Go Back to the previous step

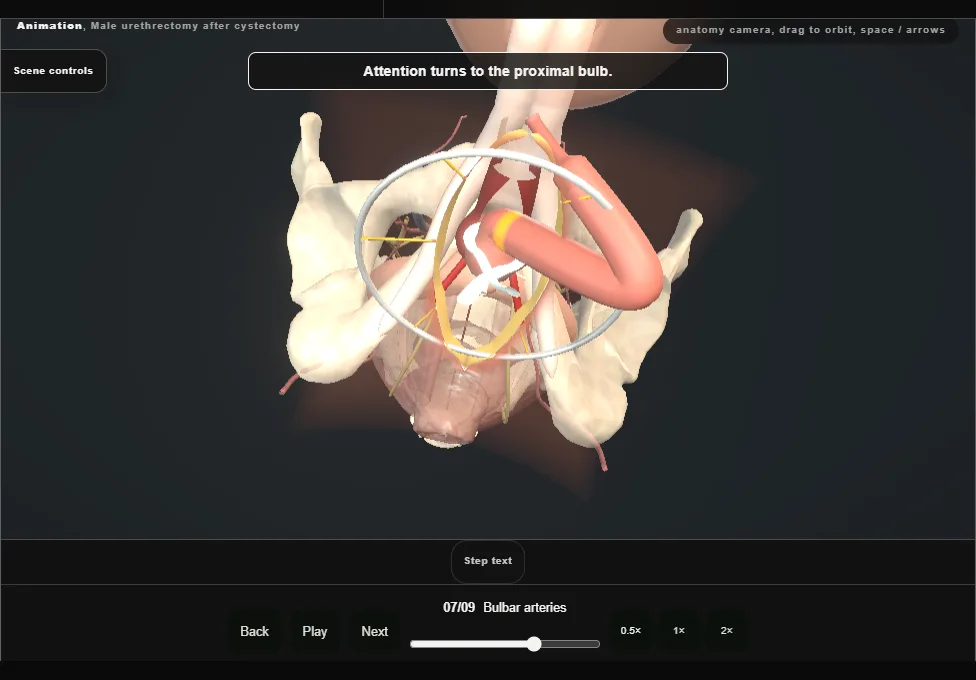(255, 631)
